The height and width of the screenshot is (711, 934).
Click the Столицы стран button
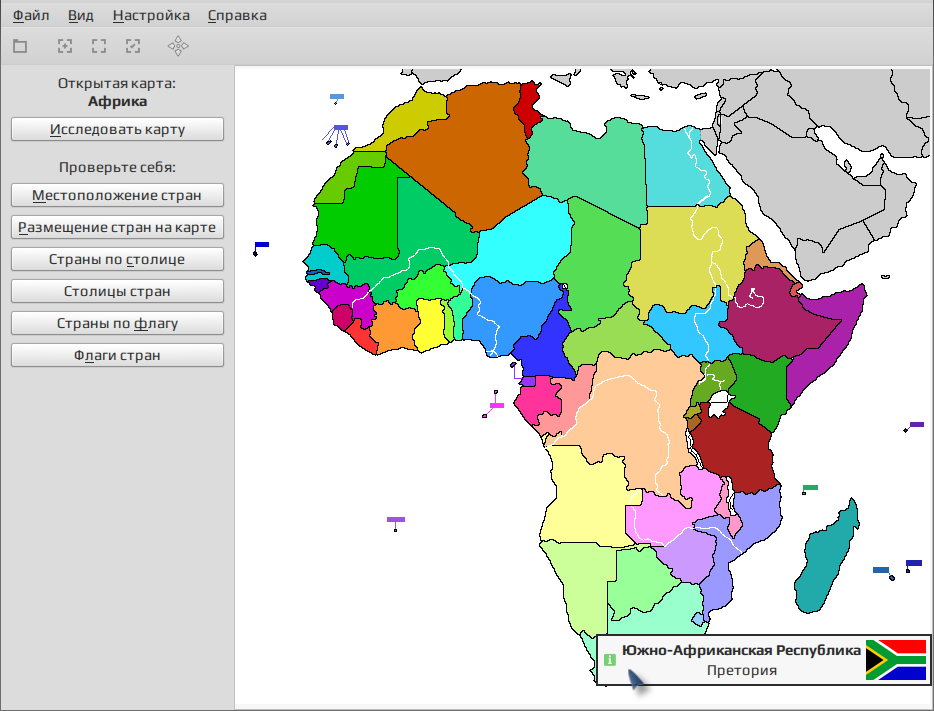tap(117, 291)
